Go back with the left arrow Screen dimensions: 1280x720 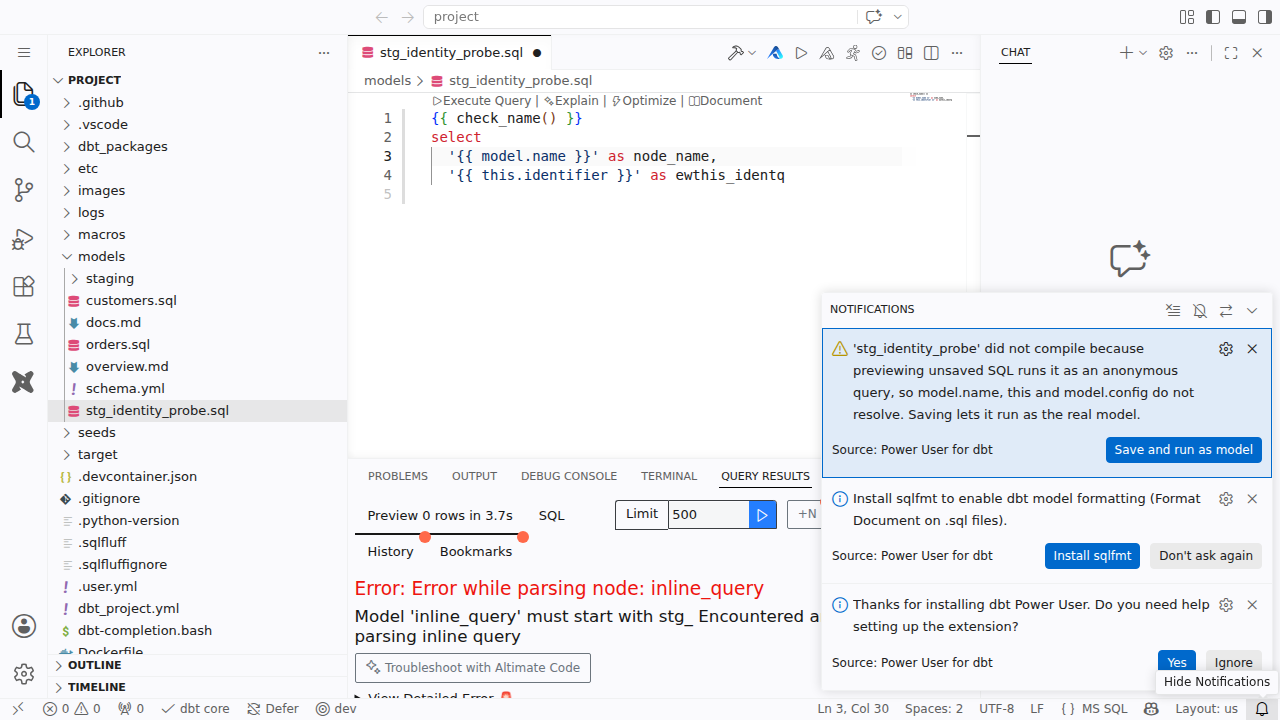(x=381, y=17)
